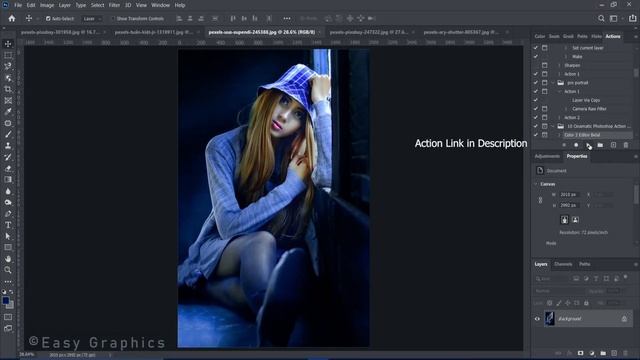Select the Lasso tool
The height and width of the screenshot is (360, 640).
8,66
